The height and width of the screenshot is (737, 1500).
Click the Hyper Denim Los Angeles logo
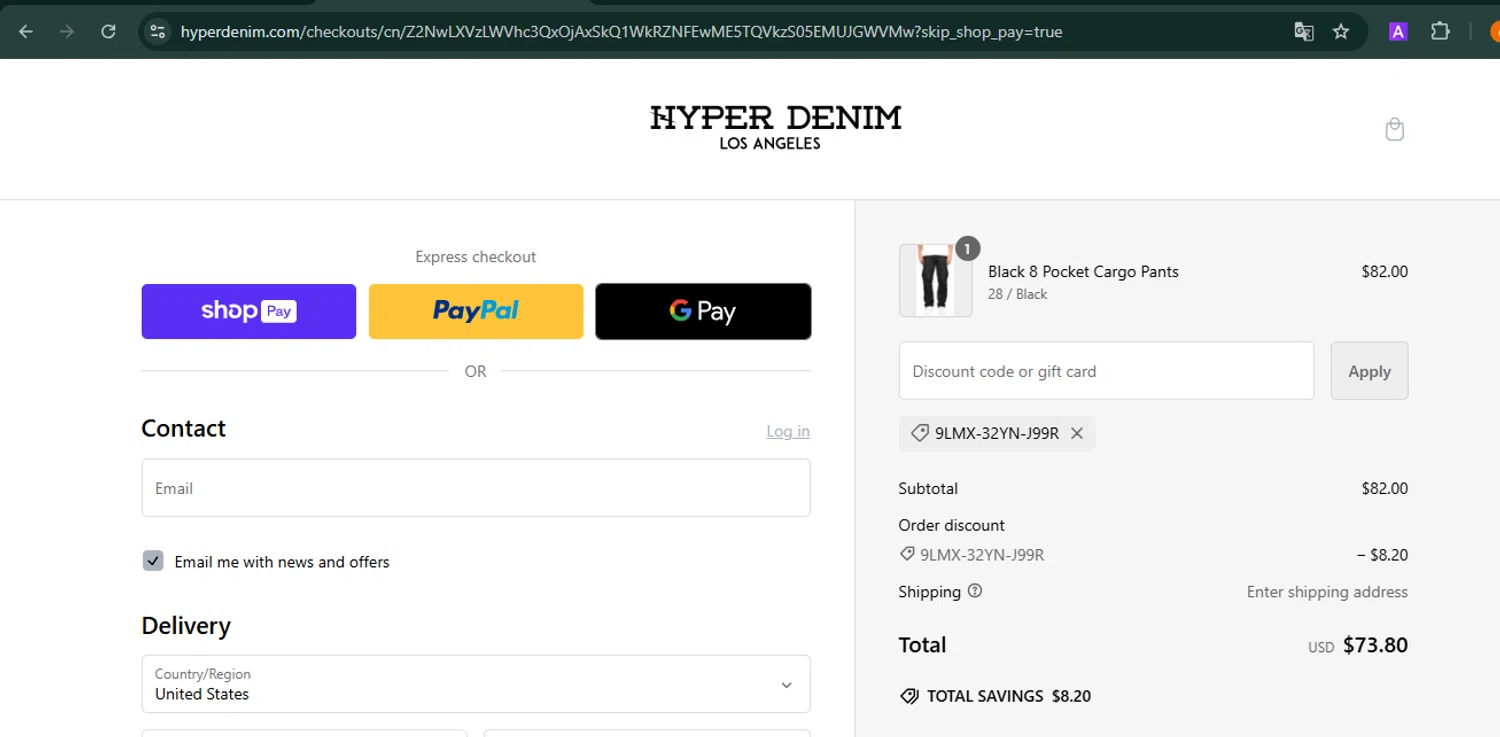pyautogui.click(x=775, y=127)
